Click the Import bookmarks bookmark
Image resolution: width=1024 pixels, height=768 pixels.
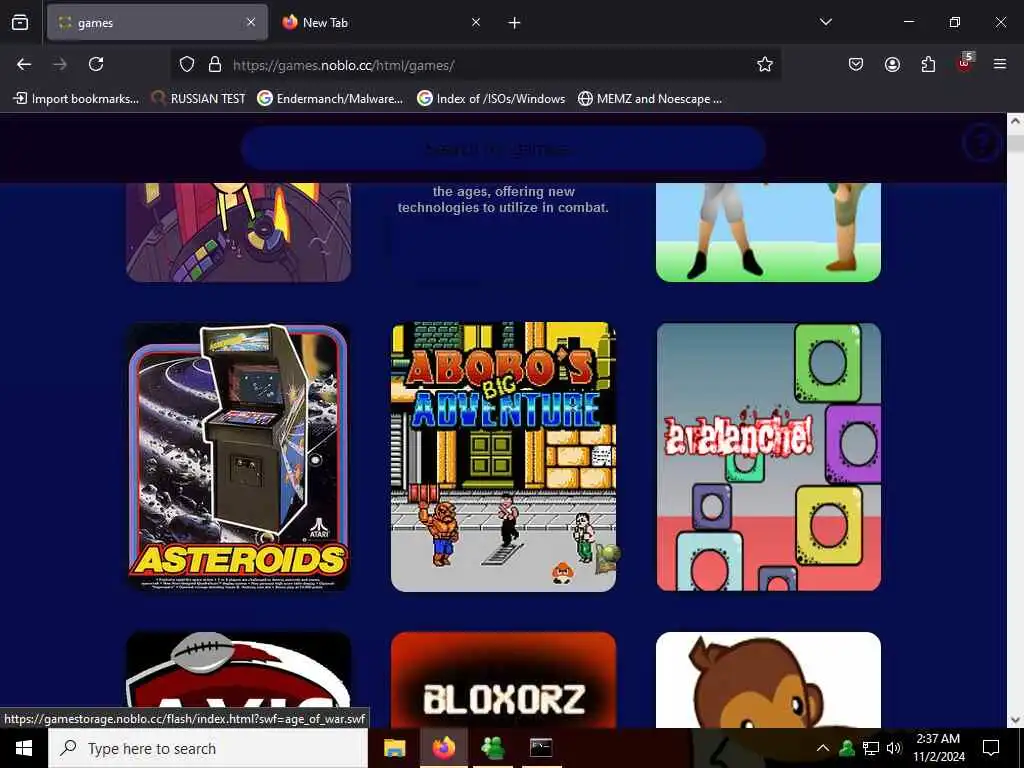coord(76,99)
